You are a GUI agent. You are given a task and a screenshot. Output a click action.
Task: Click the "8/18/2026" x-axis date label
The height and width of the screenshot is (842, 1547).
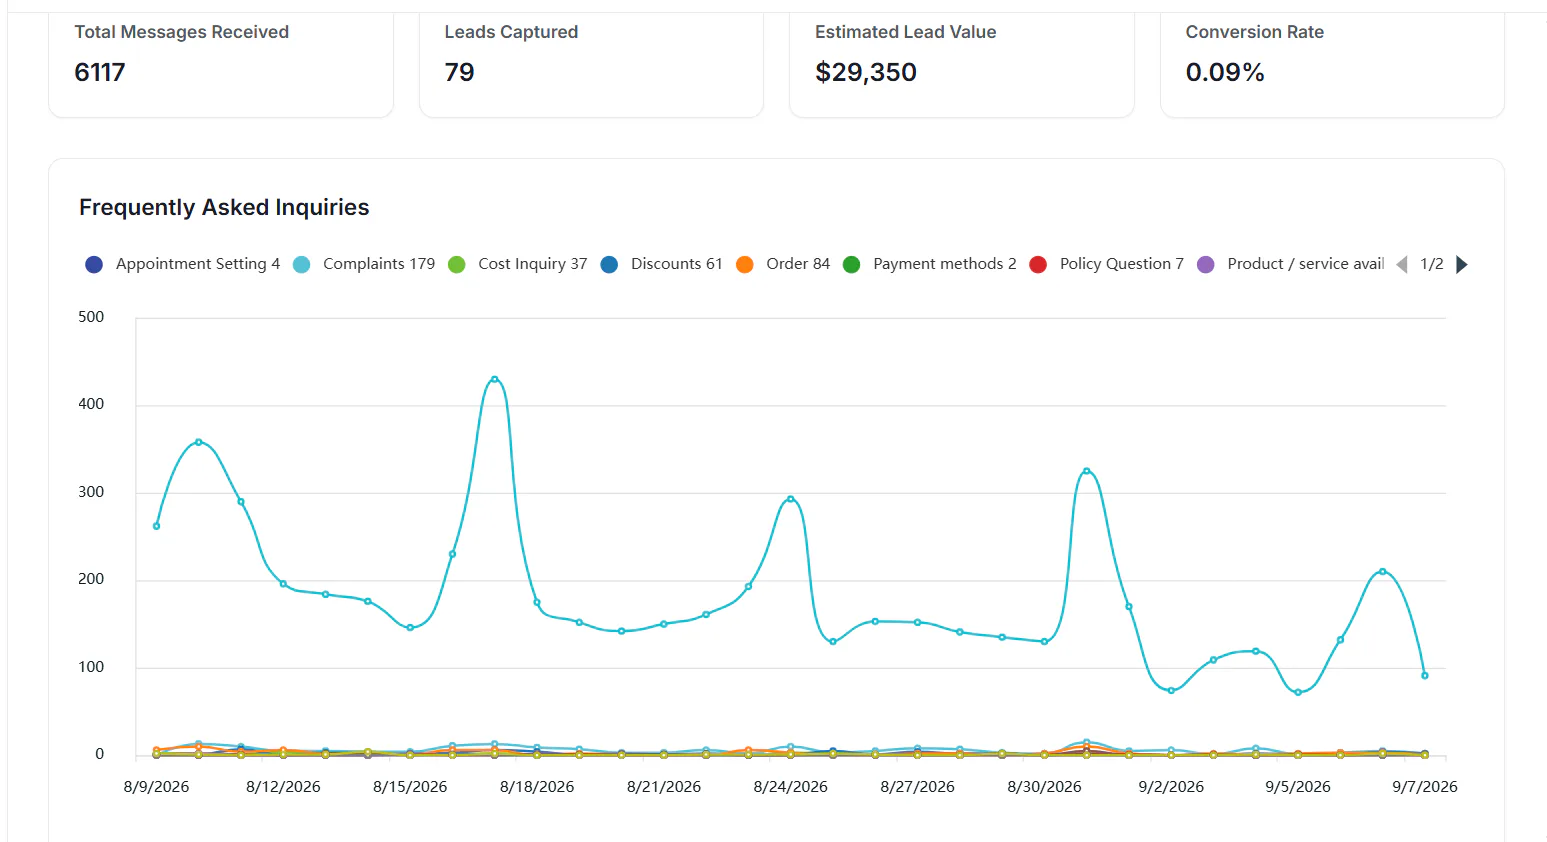pos(537,787)
